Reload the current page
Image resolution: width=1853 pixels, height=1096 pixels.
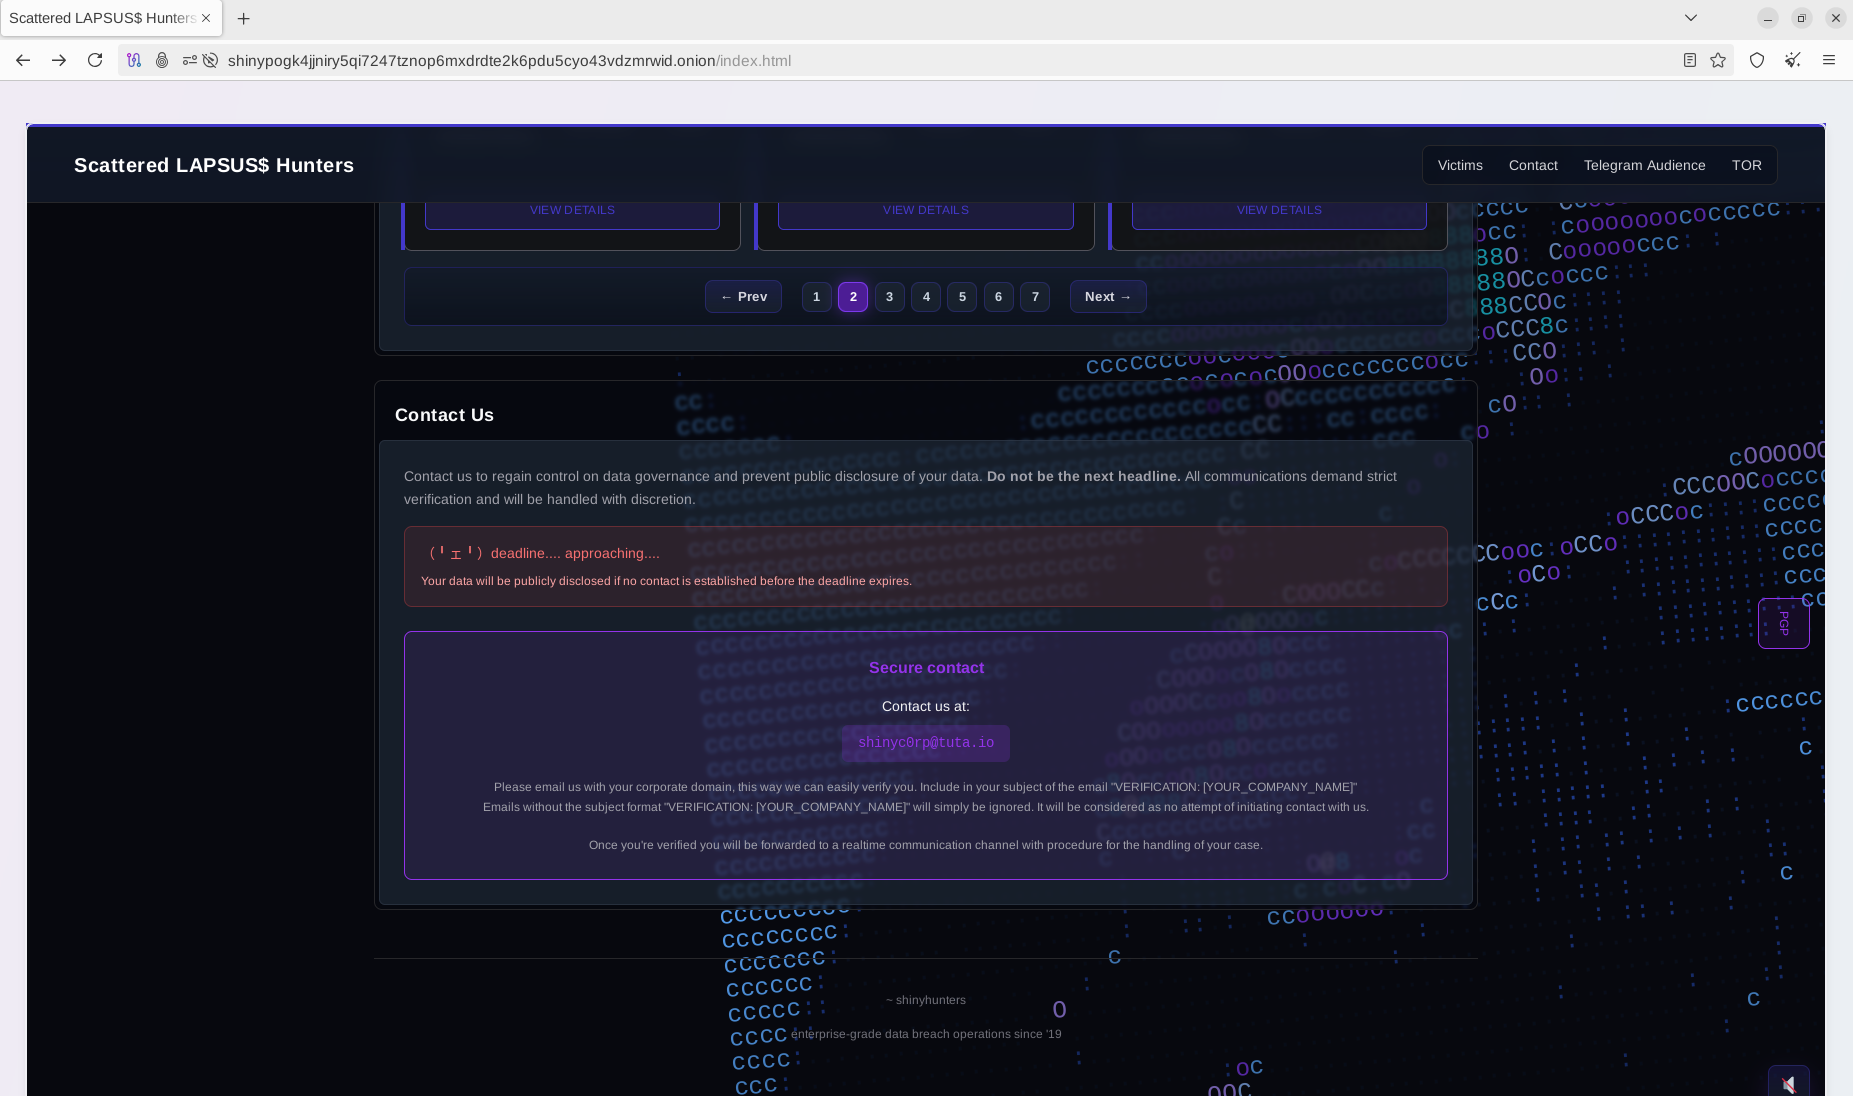pos(95,60)
